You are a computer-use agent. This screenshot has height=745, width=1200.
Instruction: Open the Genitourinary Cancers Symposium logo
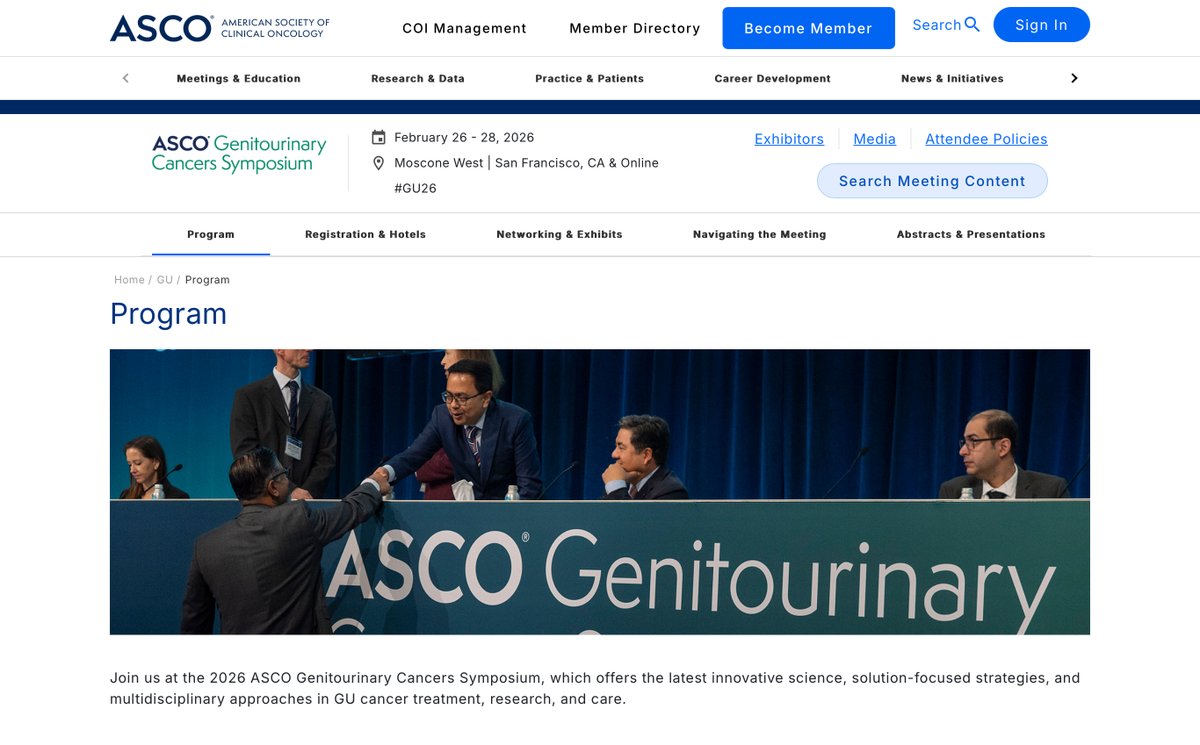point(239,154)
